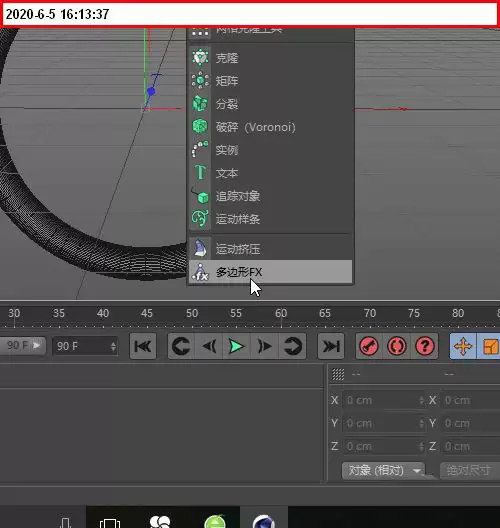Click the position X 0 cm field
The width and height of the screenshot is (500, 528).
click(384, 400)
